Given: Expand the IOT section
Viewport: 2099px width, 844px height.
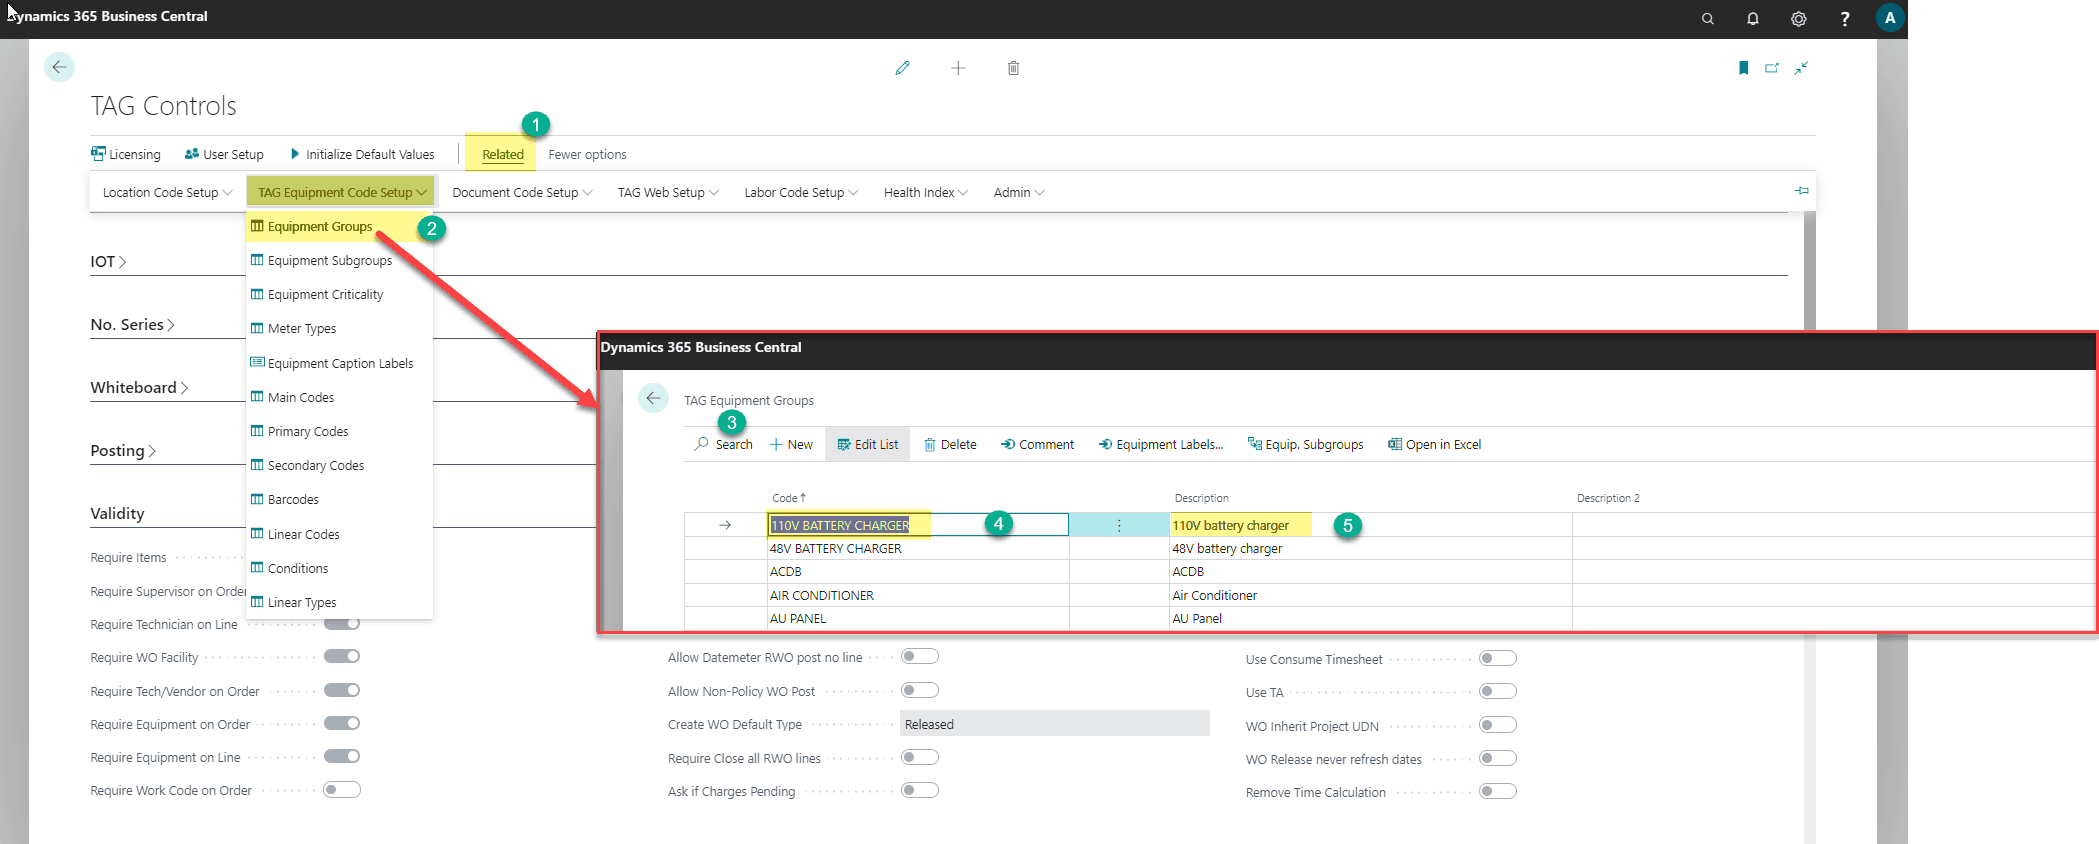Looking at the screenshot, I should pos(108,261).
